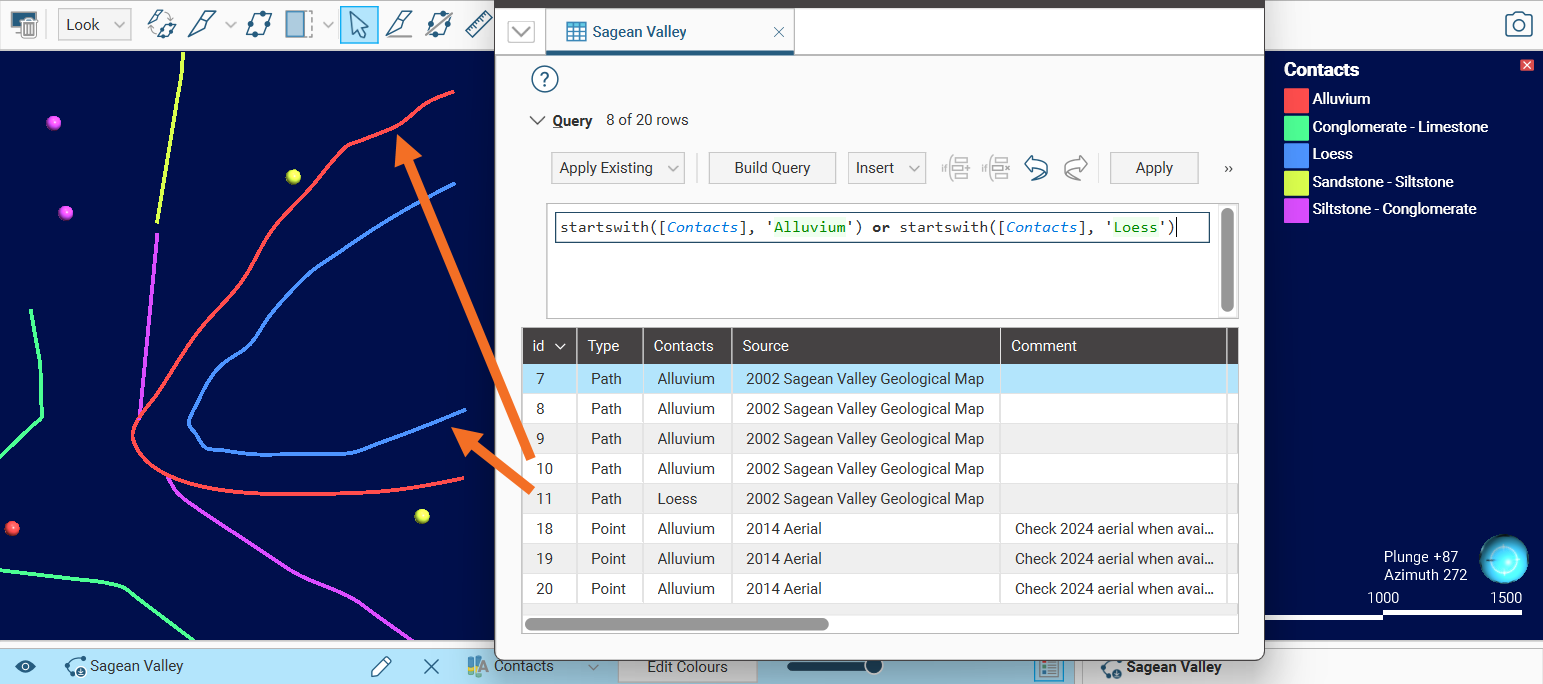The width and height of the screenshot is (1543, 684).
Task: Open the Insert dropdown menu
Action: click(x=887, y=168)
